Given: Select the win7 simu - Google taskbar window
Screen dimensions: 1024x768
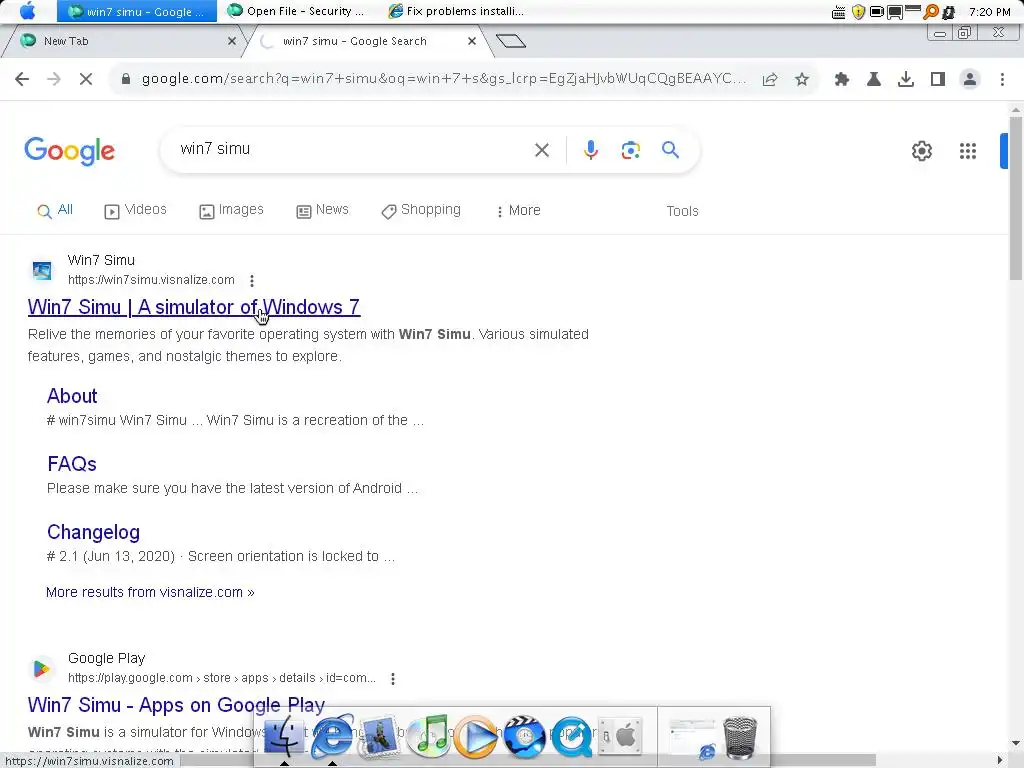Looking at the screenshot, I should (x=137, y=11).
